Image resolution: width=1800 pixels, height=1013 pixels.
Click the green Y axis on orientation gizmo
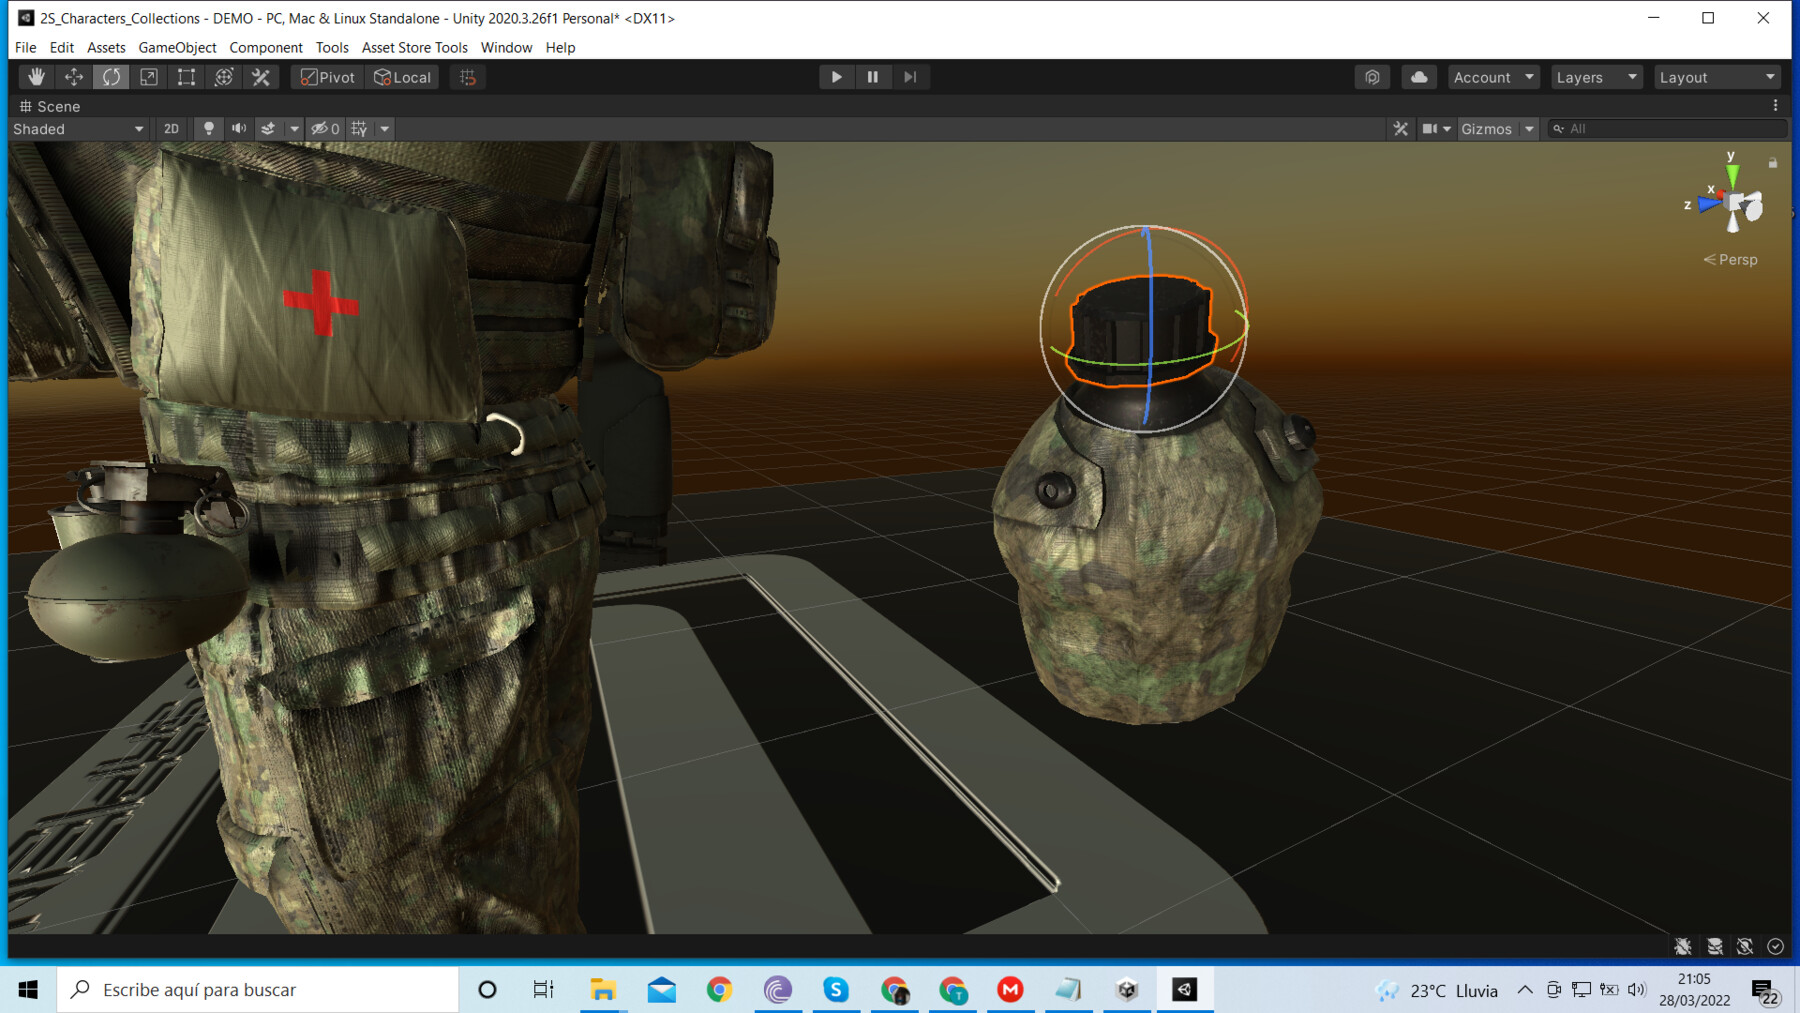(x=1732, y=172)
